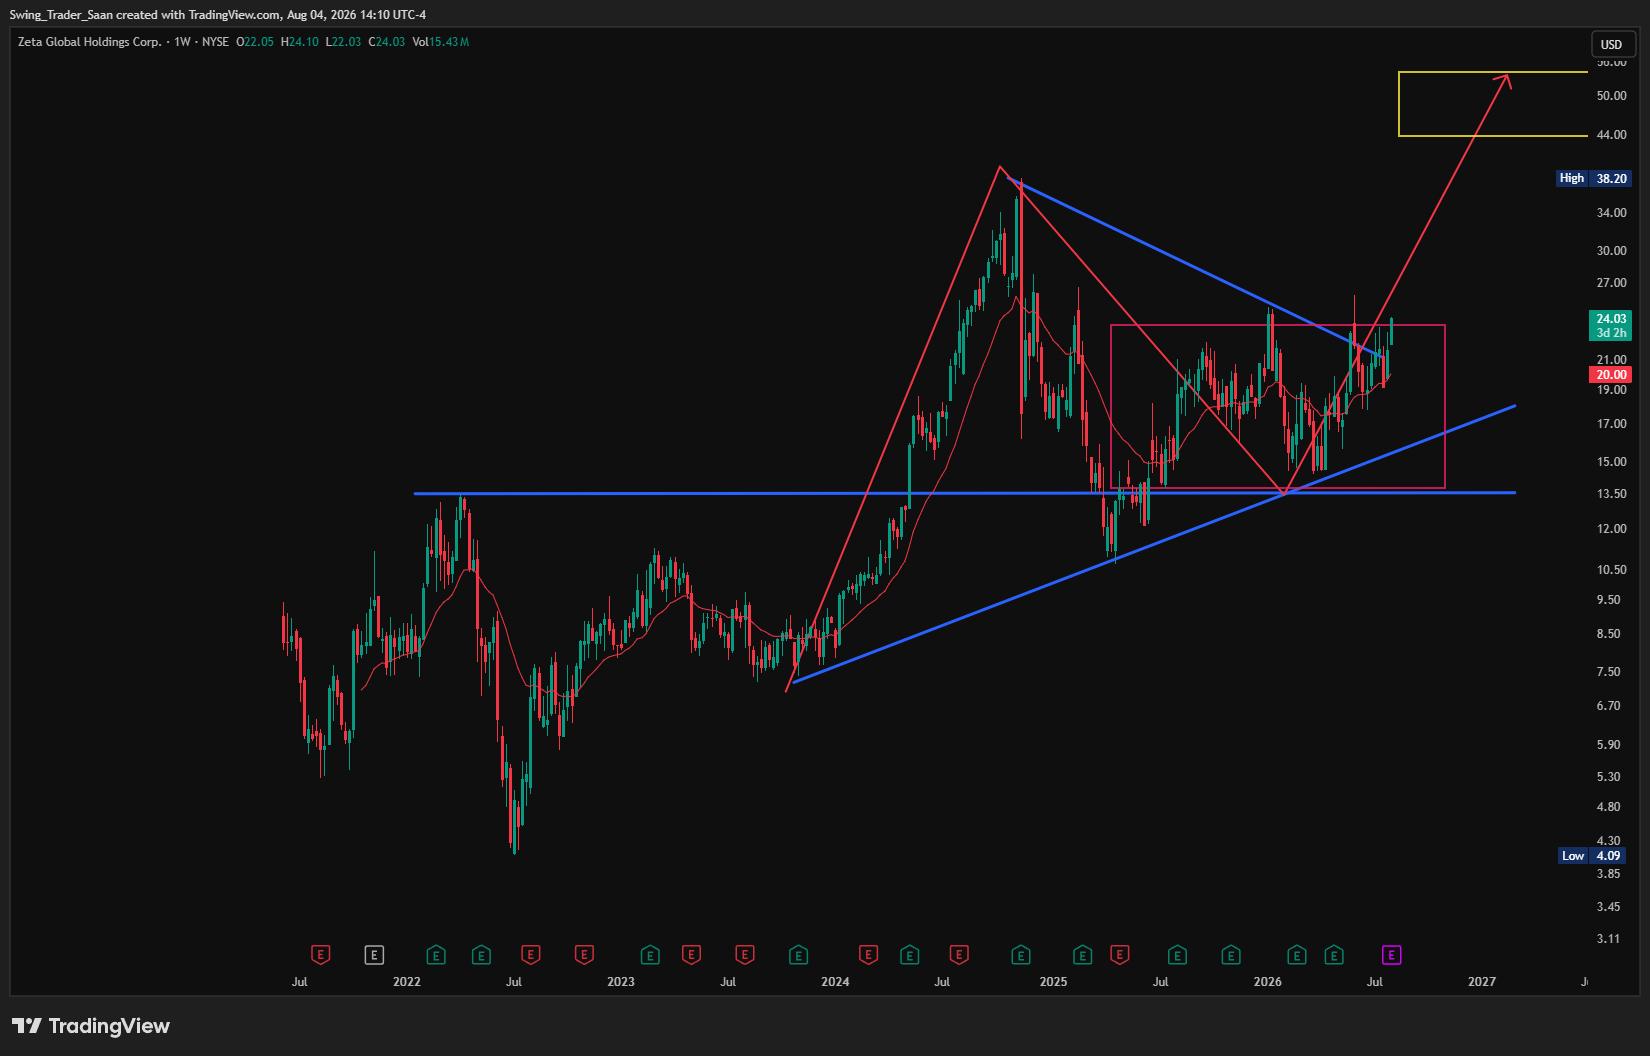Click the NYSE exchange label
1650x1056 pixels.
(215, 42)
